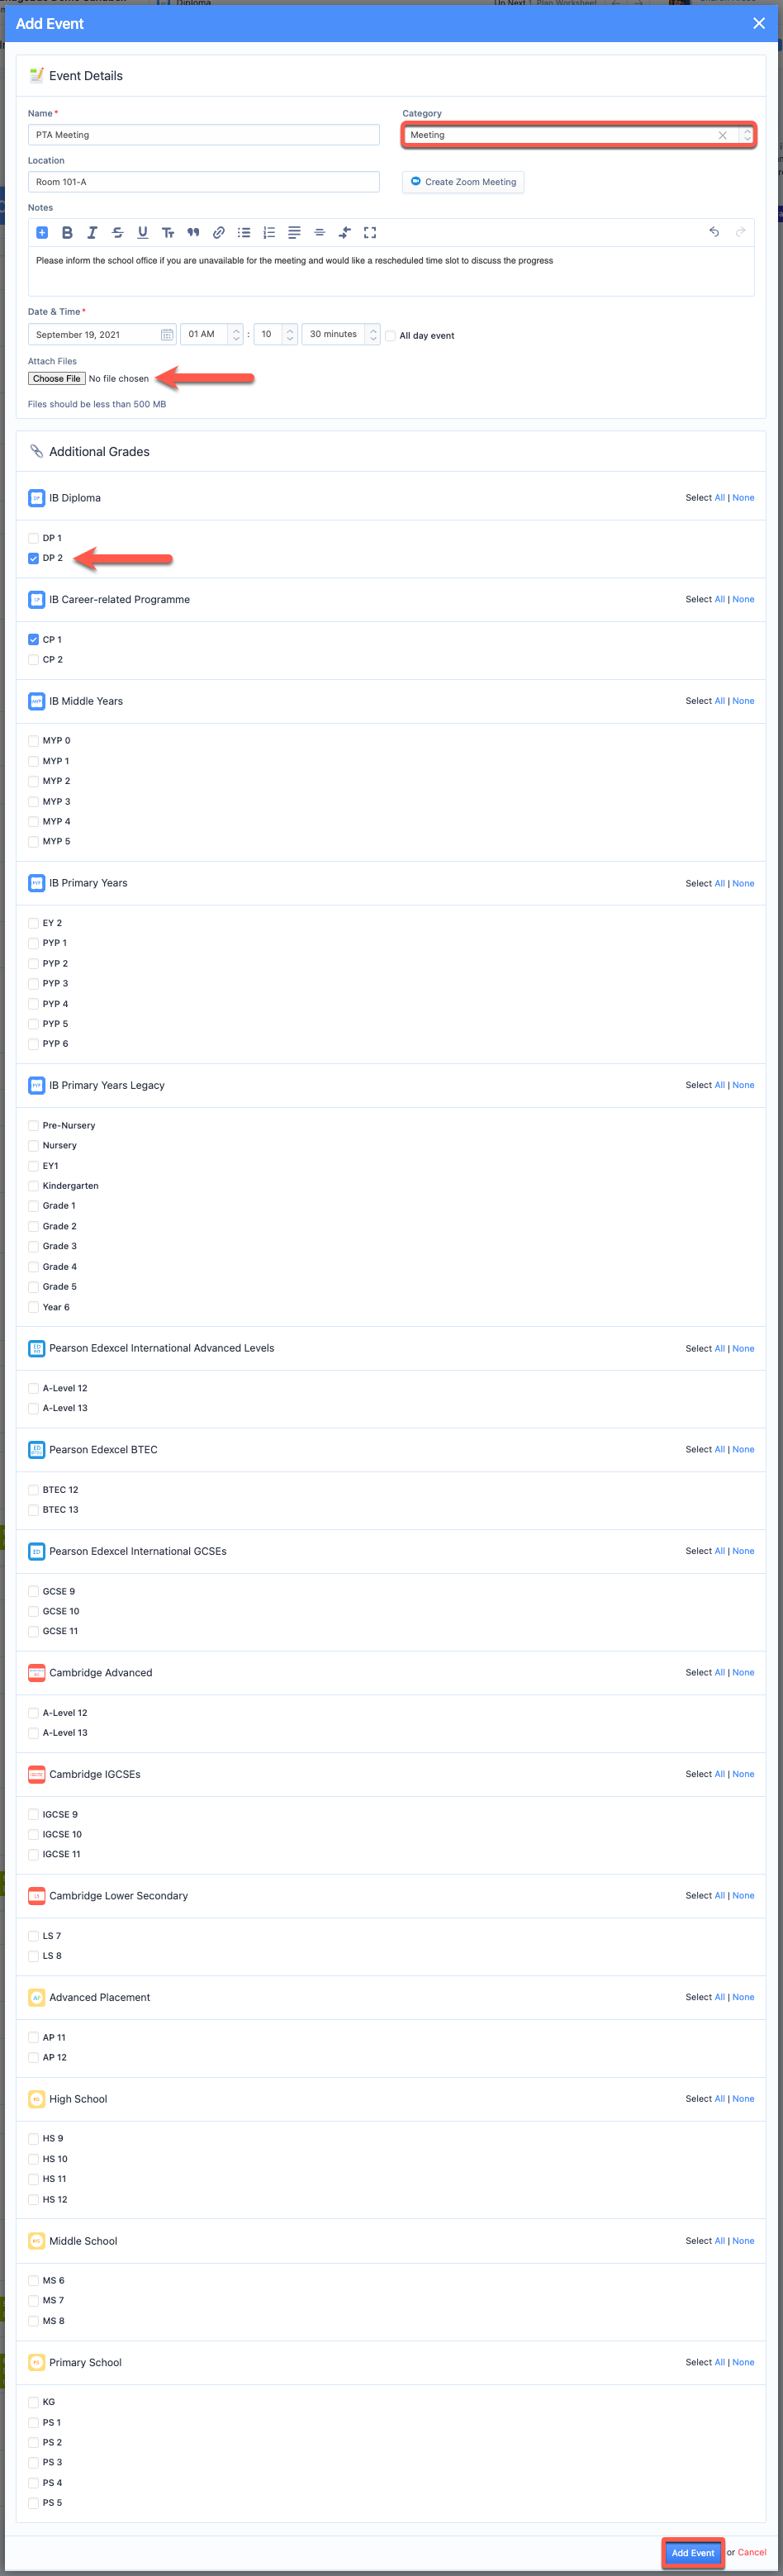
Task: Check the MYP 3 grade box
Action: coord(34,802)
